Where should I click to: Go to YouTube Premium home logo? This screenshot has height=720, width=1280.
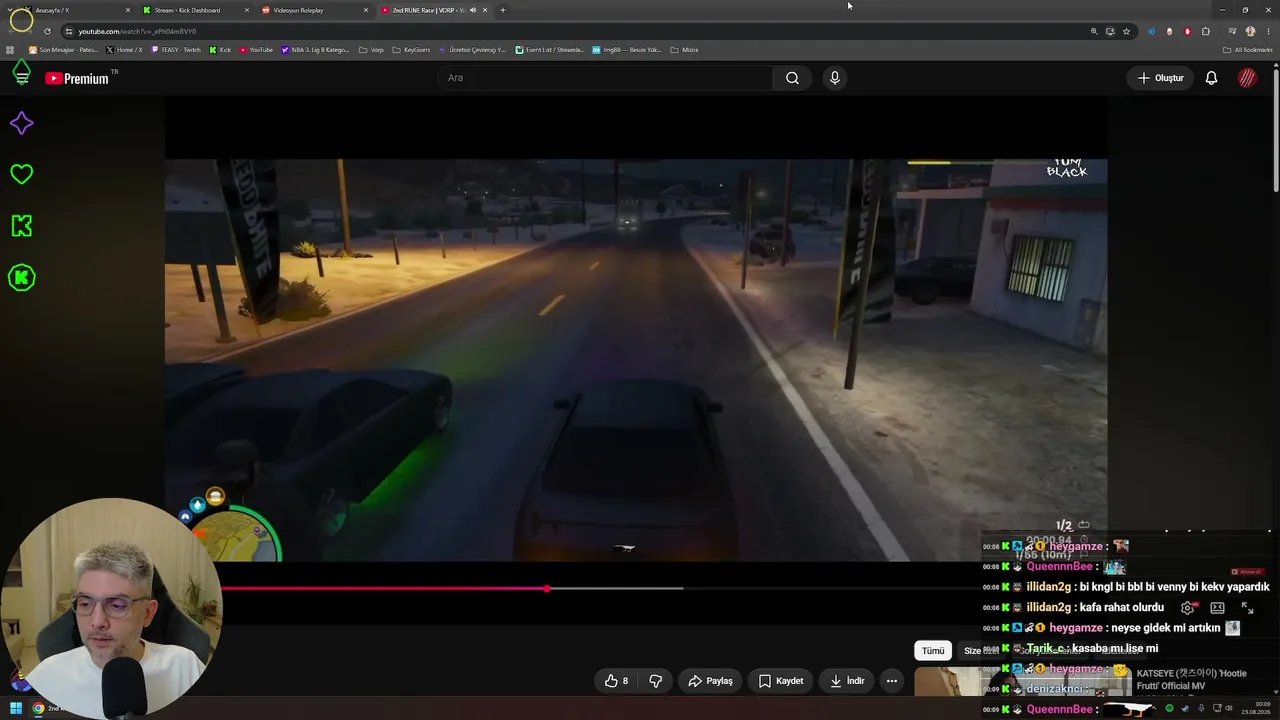76,78
